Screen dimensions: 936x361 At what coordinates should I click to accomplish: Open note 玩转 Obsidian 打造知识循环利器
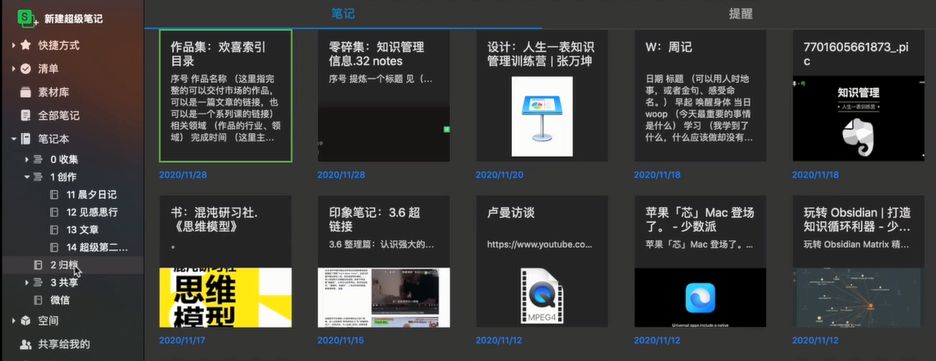(x=858, y=261)
